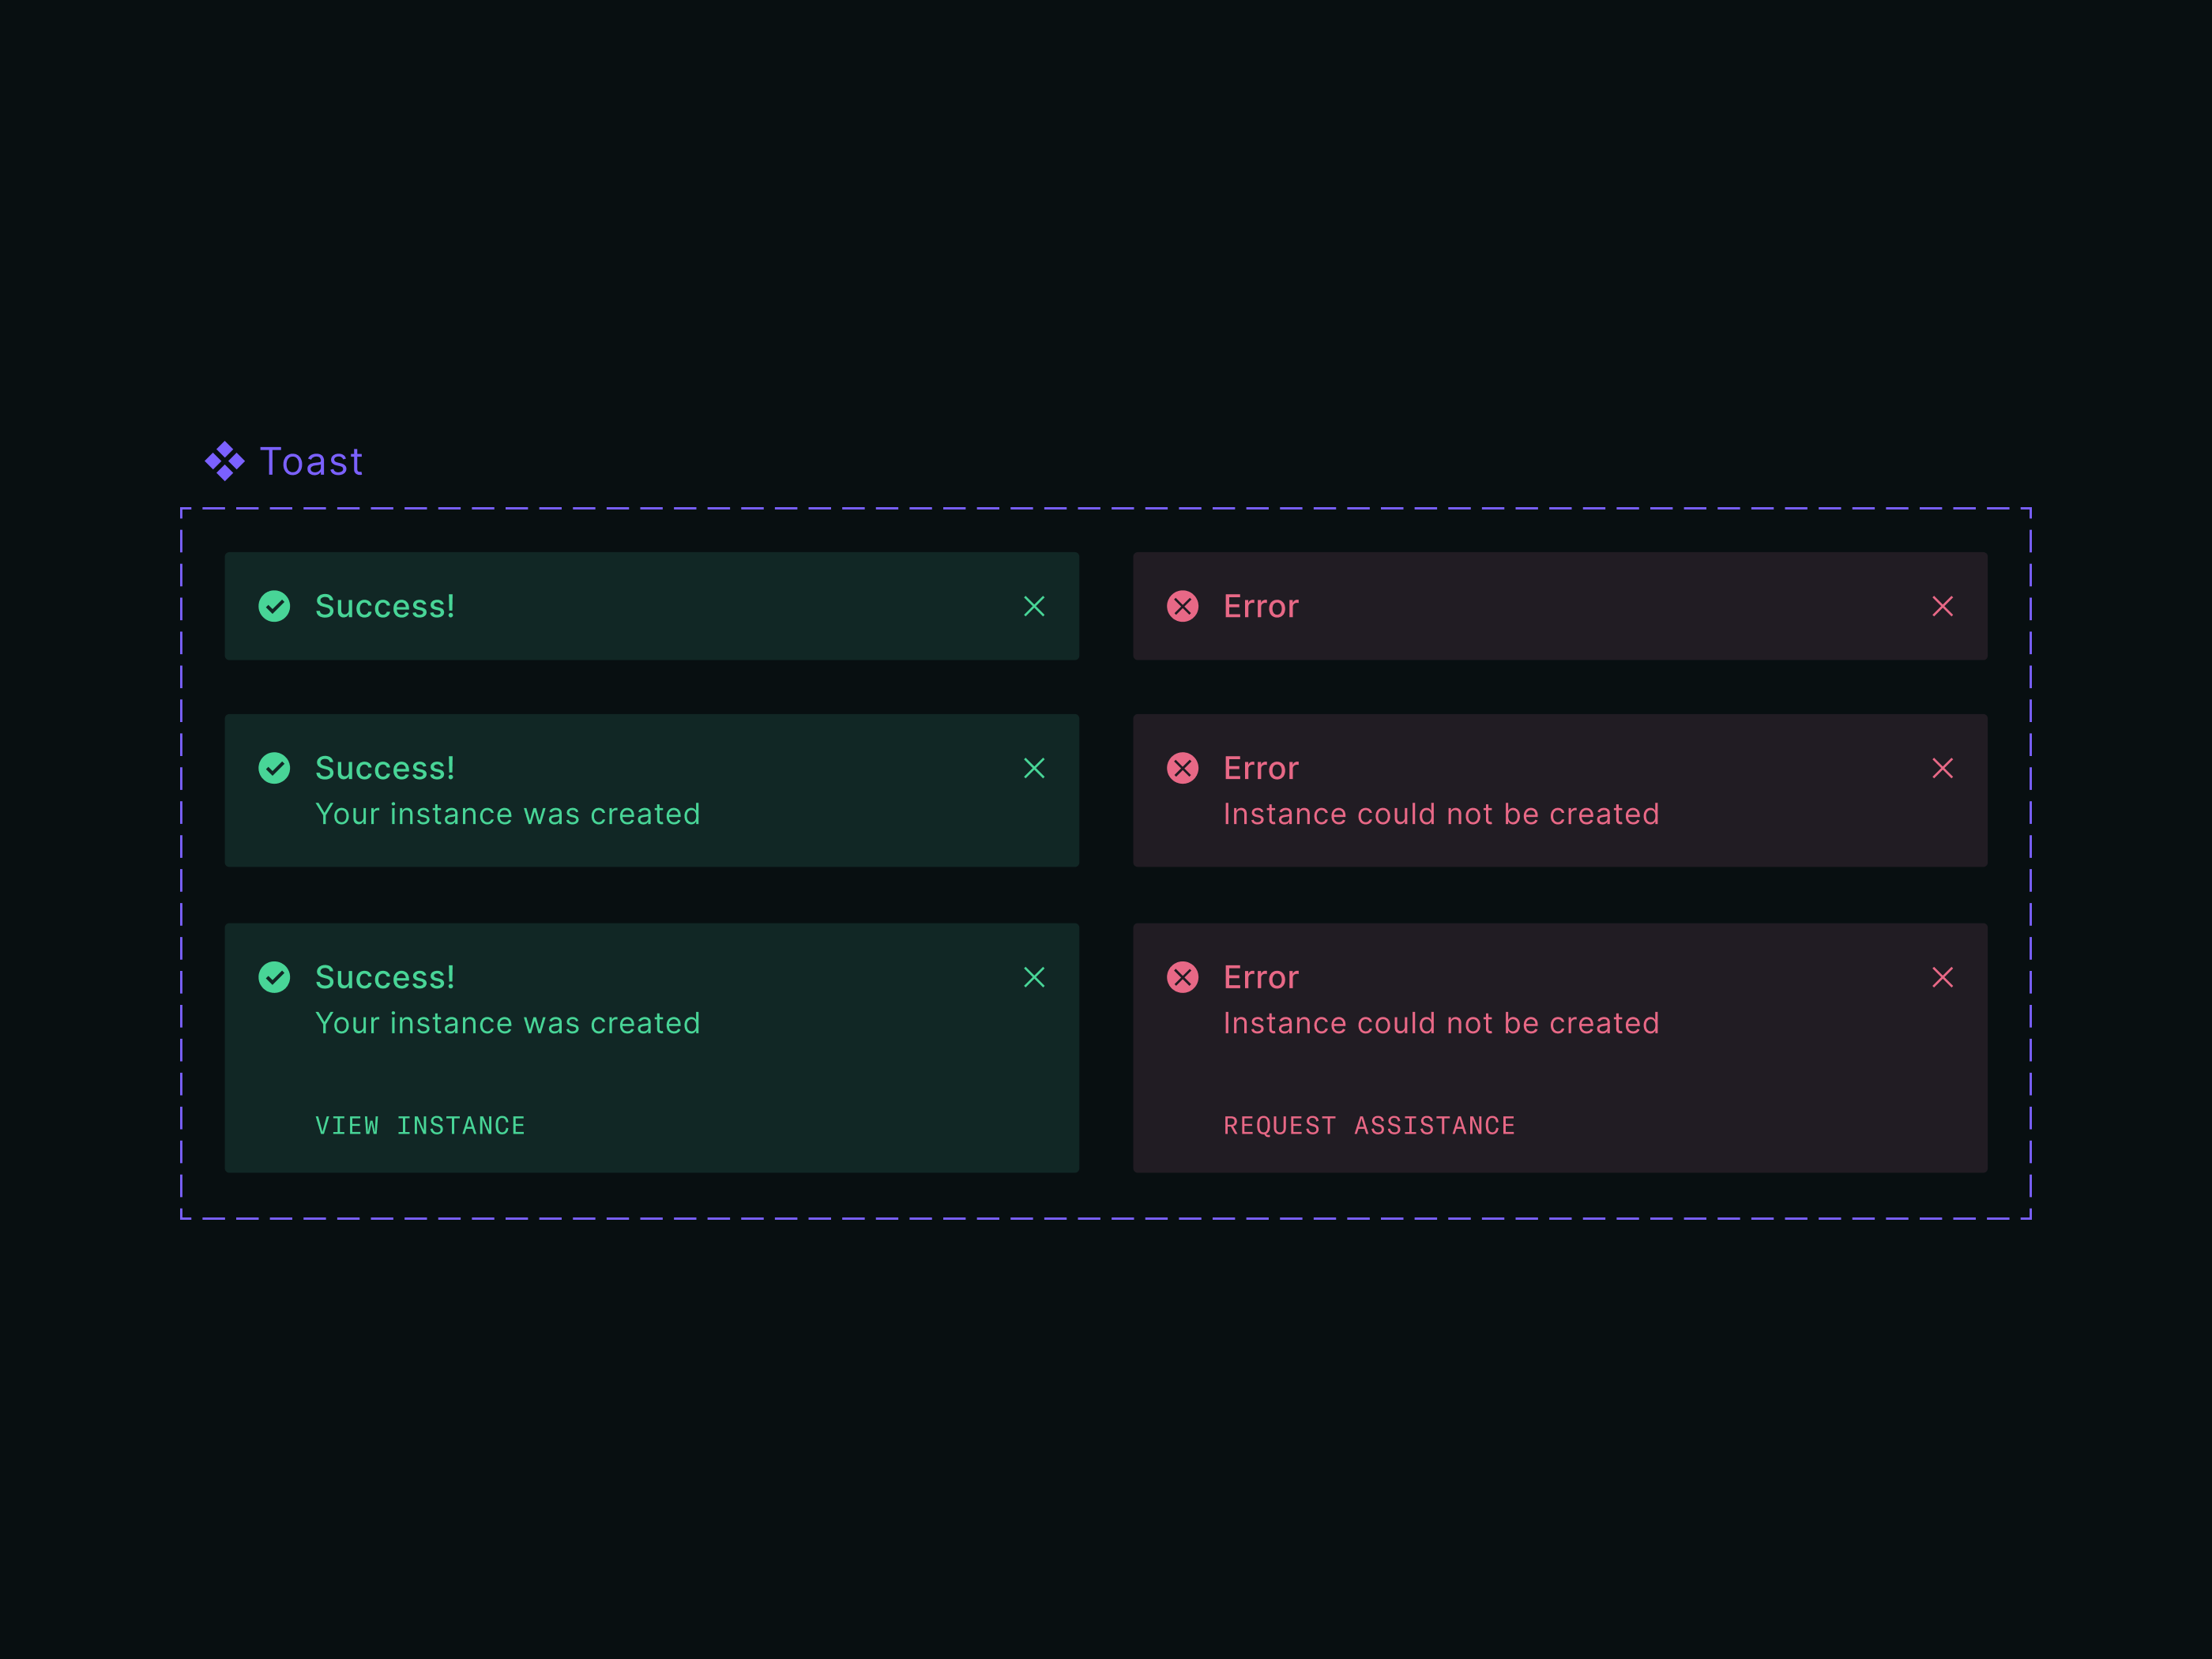
Task: Click error icon in toast with Request Assistance
Action: tap(1182, 977)
